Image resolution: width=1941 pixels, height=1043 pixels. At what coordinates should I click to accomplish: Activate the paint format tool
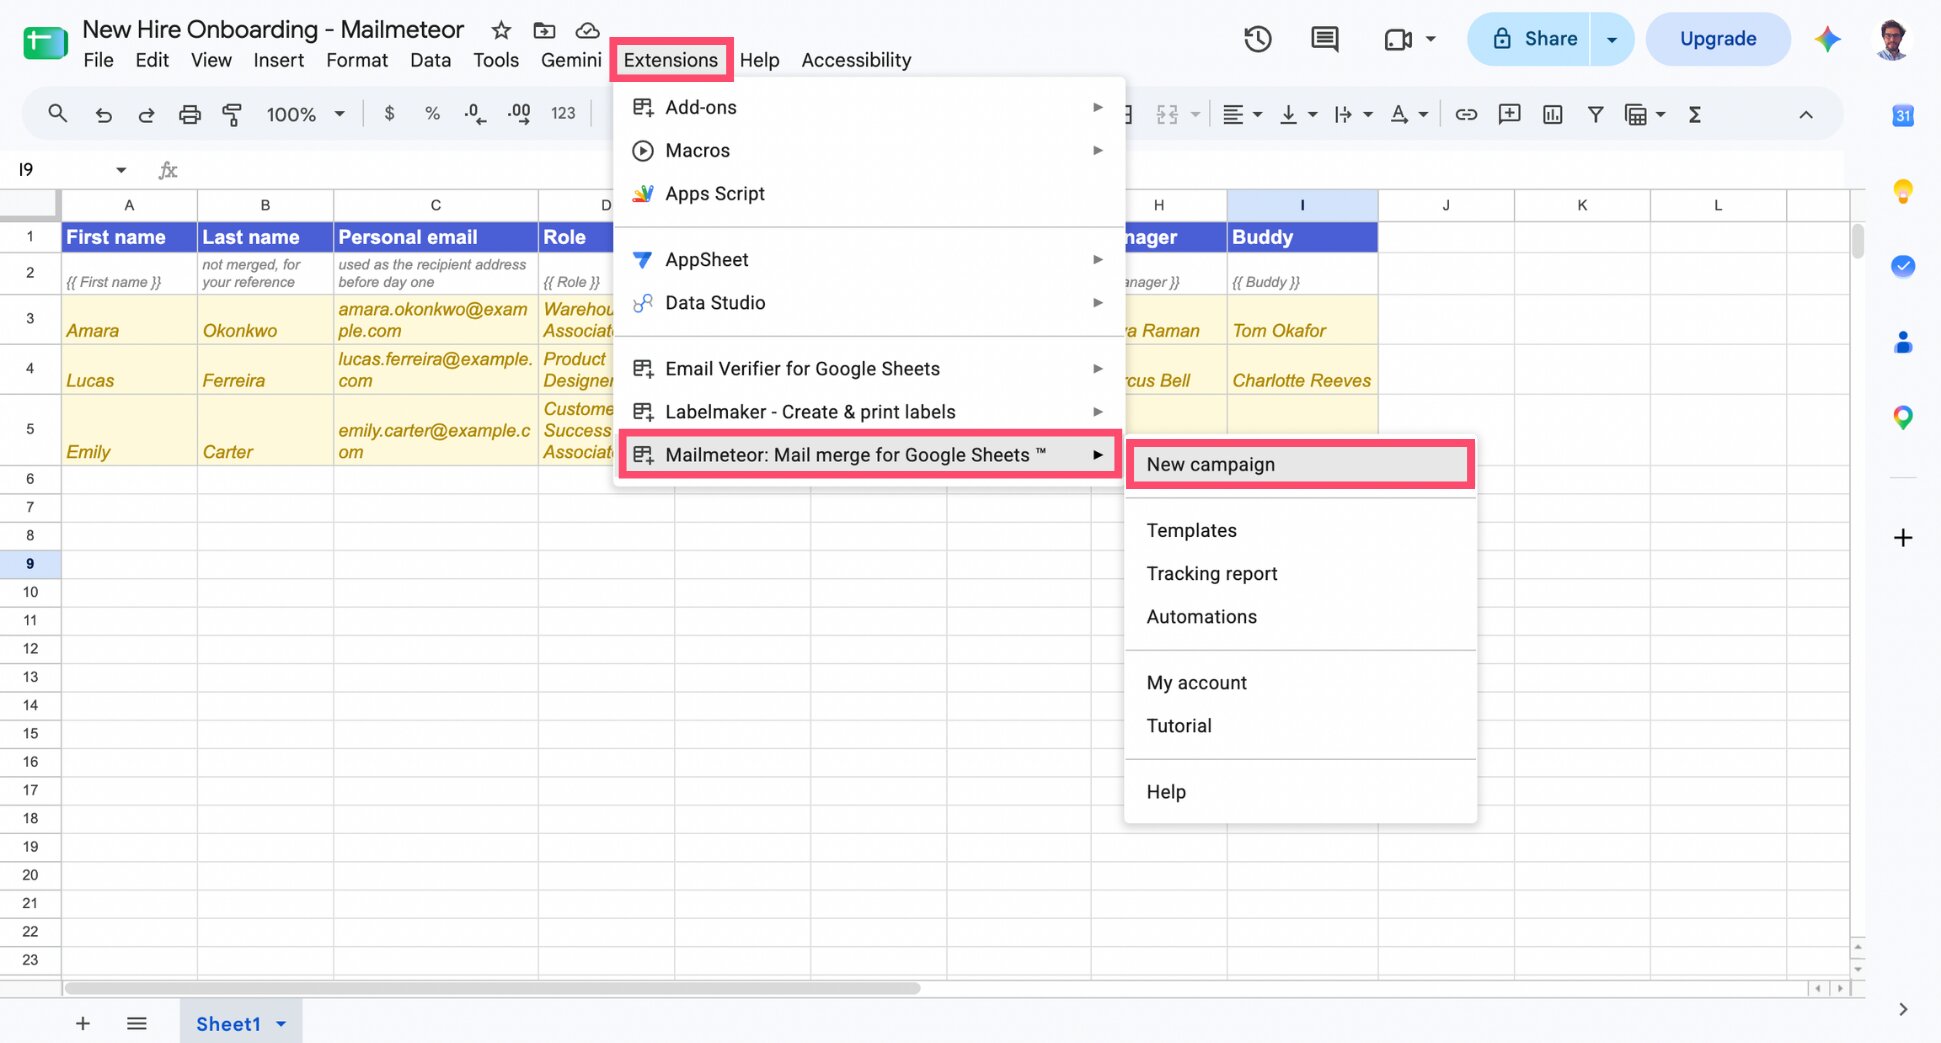[232, 115]
